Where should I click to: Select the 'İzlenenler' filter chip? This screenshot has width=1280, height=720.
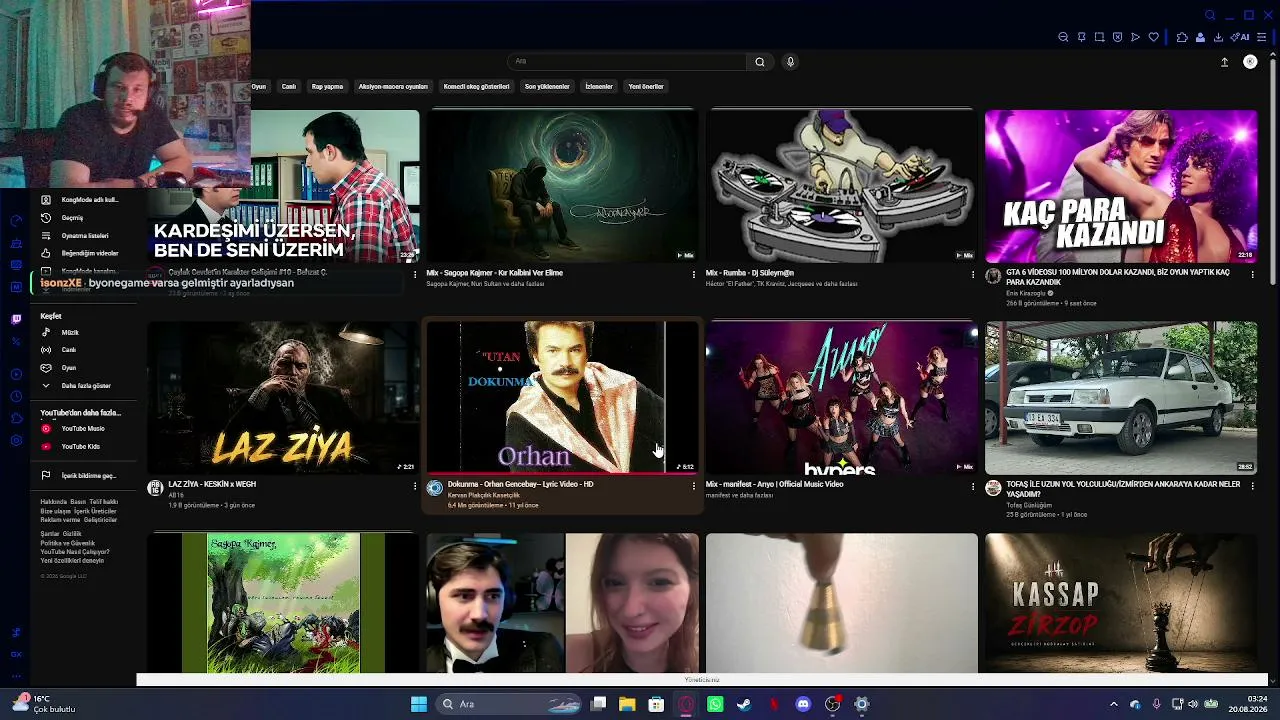599,87
